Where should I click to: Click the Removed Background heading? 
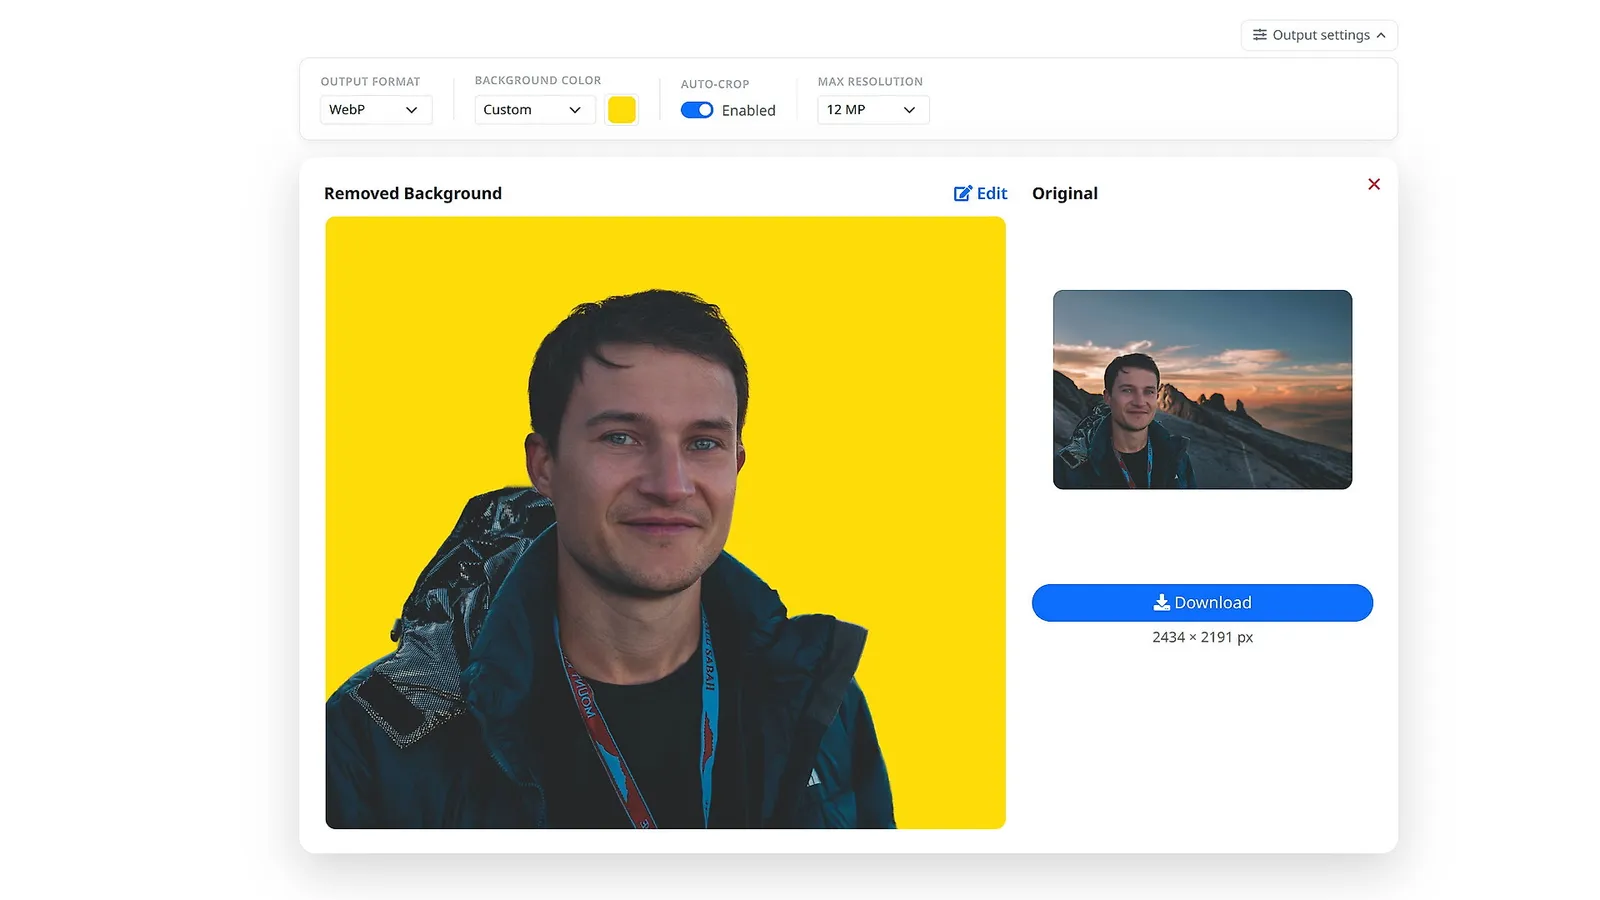[x=413, y=193]
